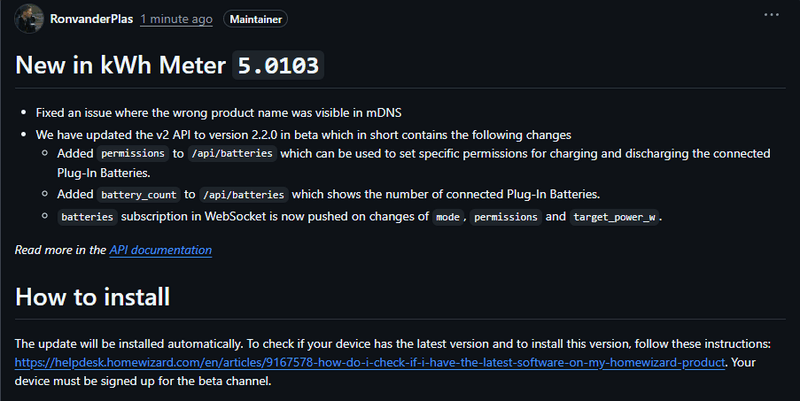
Task: Click the "How to install" heading
Action: coord(92,297)
